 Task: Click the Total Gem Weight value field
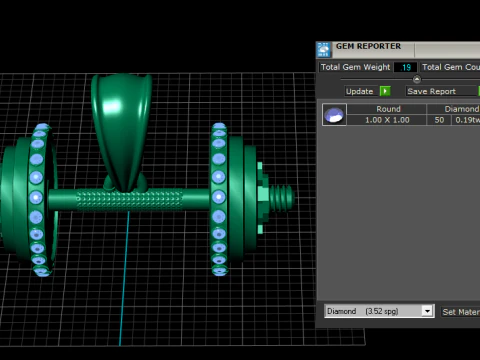(x=405, y=67)
